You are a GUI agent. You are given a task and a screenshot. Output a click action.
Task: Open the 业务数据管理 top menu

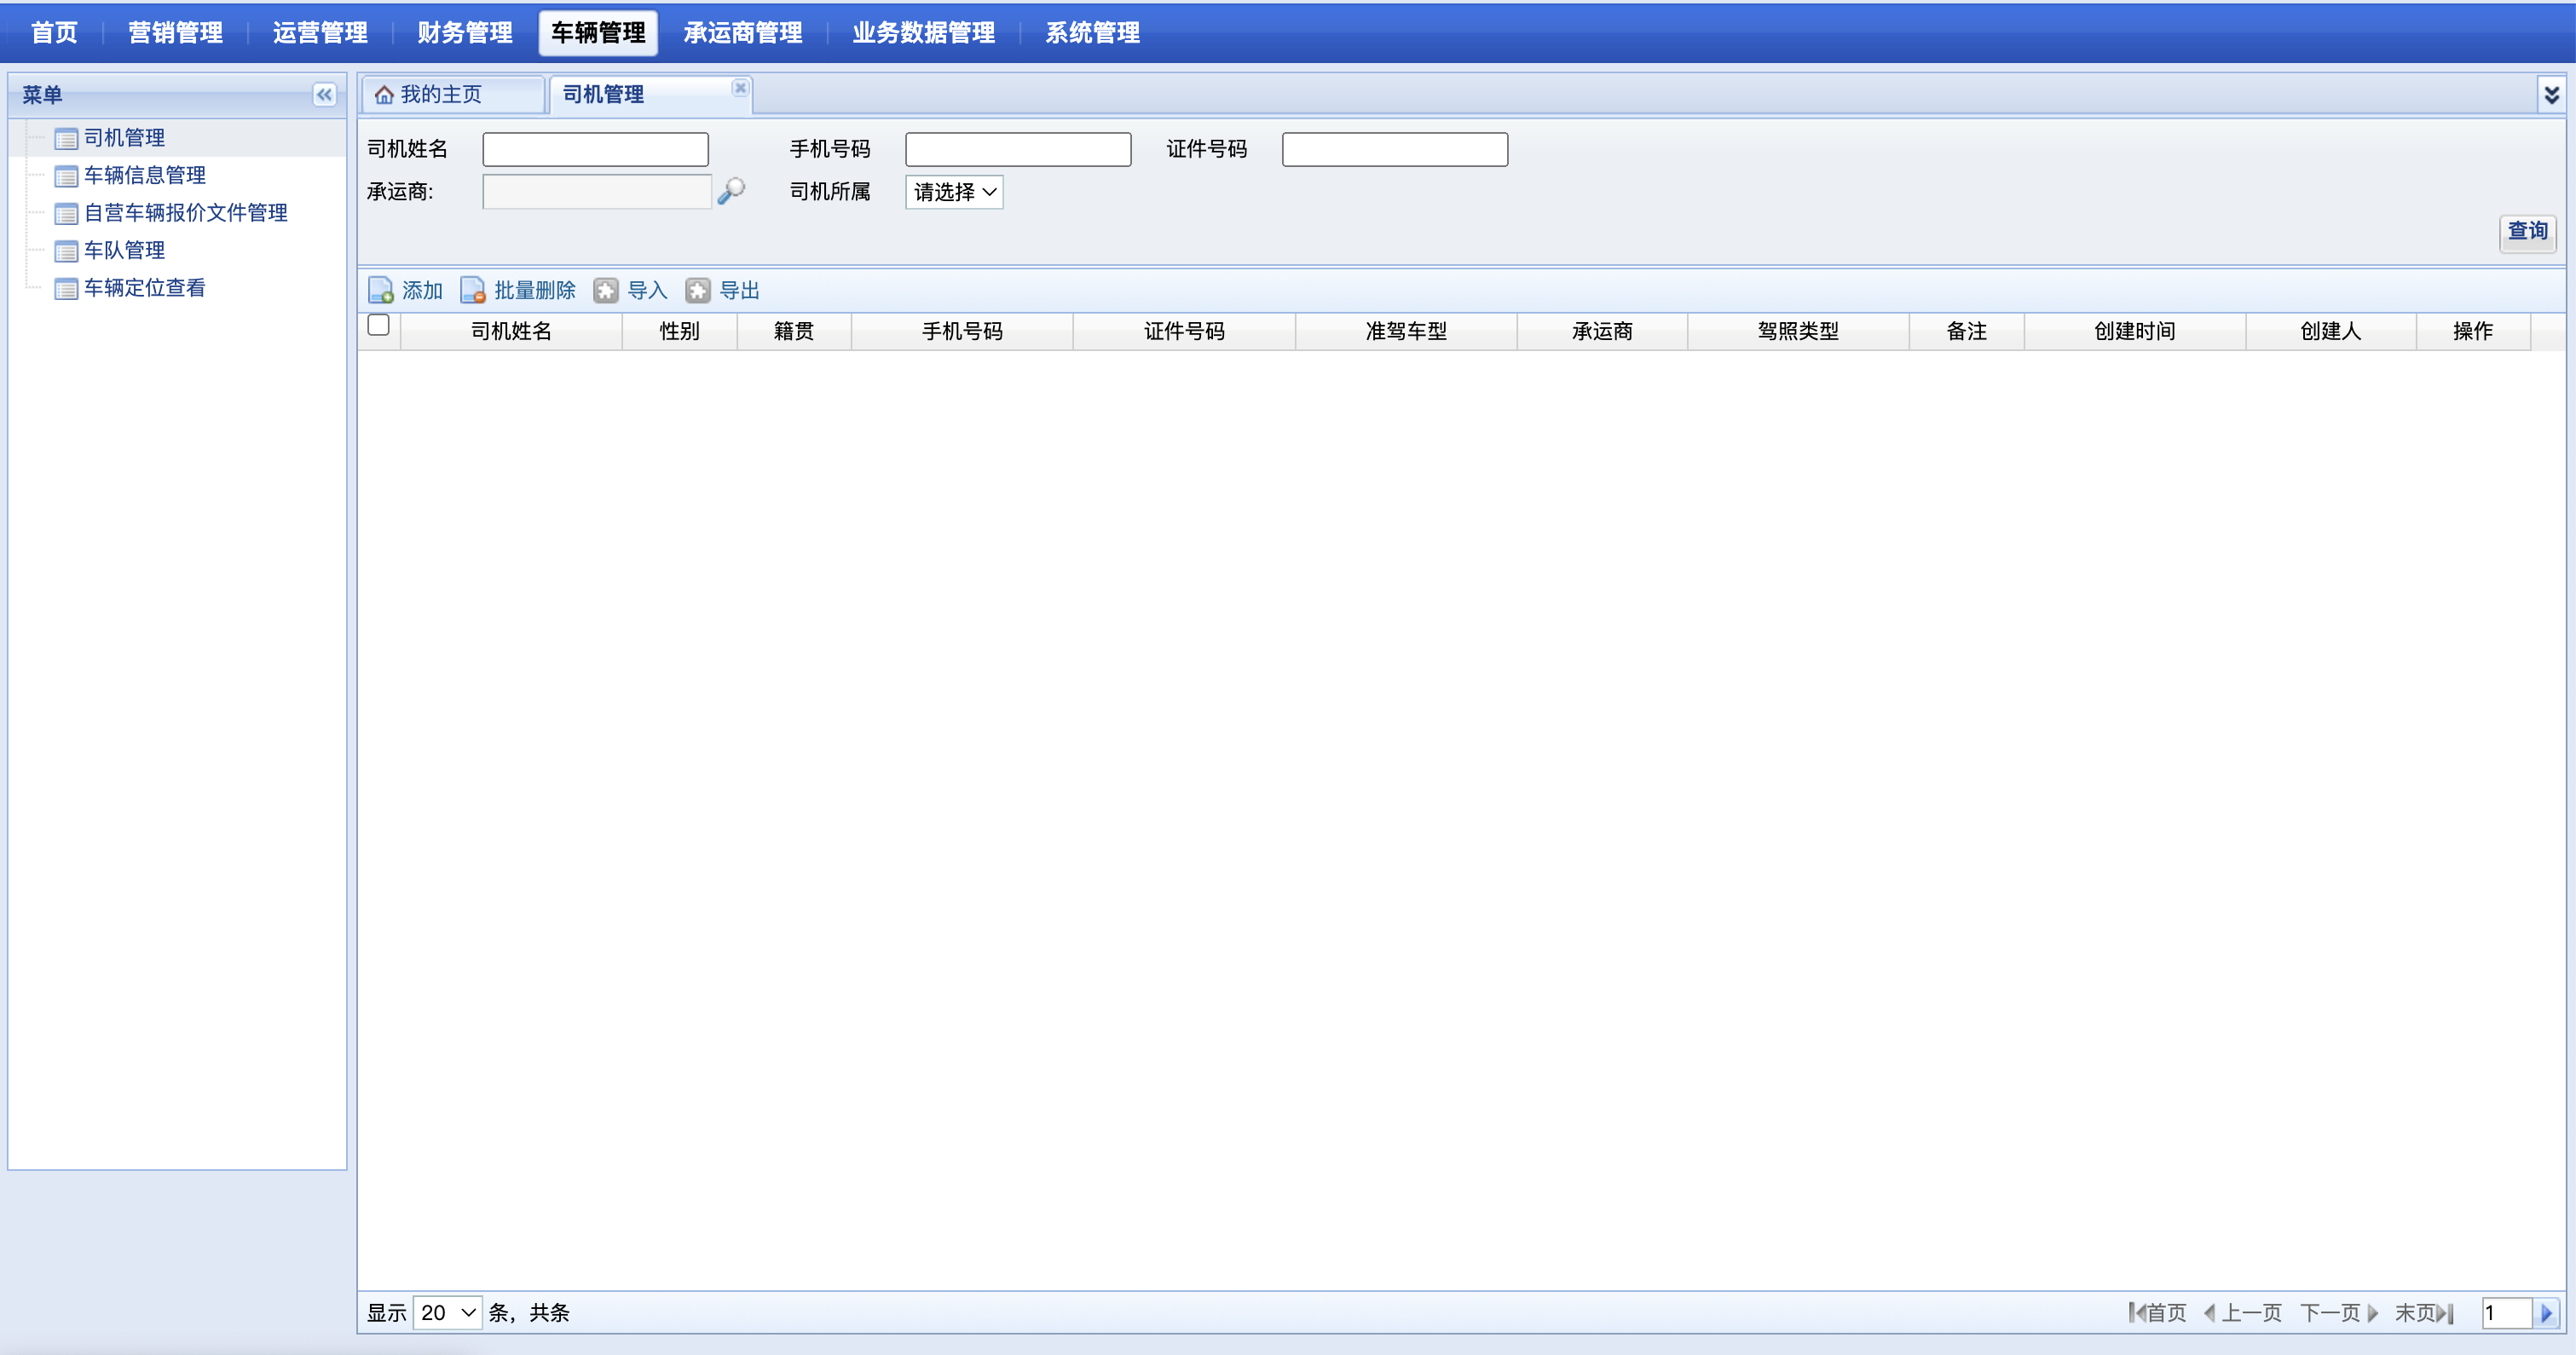[923, 32]
